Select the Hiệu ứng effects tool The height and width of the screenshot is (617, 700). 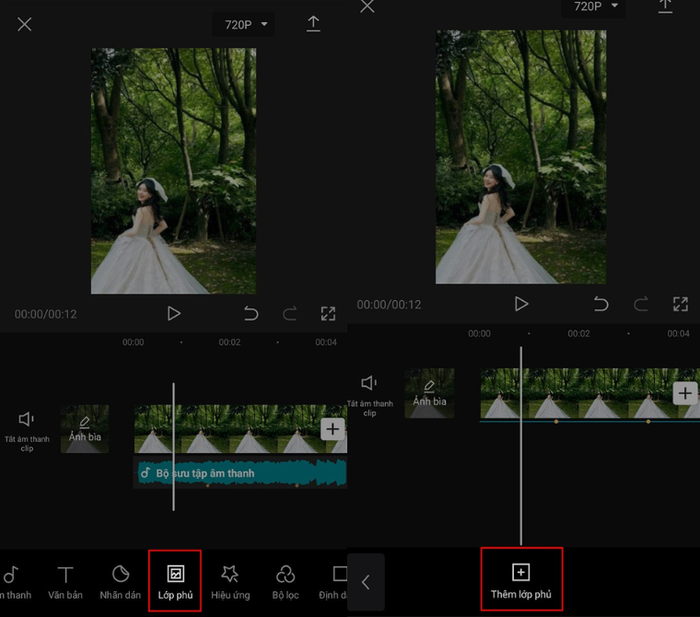click(230, 581)
